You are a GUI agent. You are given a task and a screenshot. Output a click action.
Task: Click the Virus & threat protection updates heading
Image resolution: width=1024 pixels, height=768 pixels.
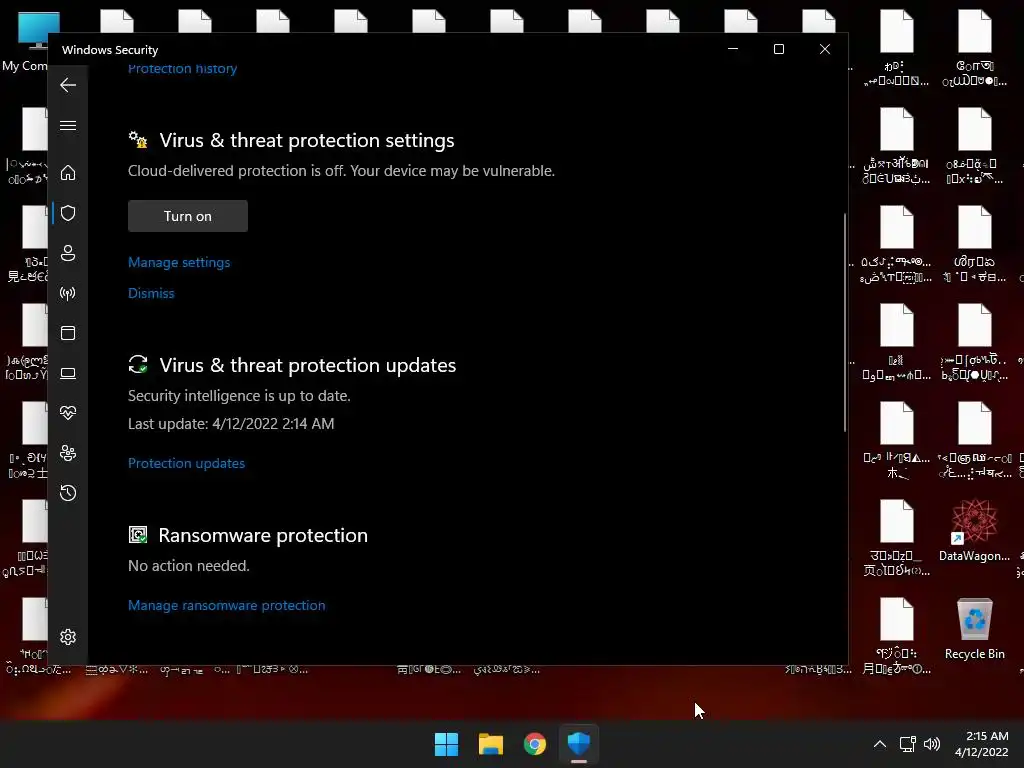click(308, 365)
